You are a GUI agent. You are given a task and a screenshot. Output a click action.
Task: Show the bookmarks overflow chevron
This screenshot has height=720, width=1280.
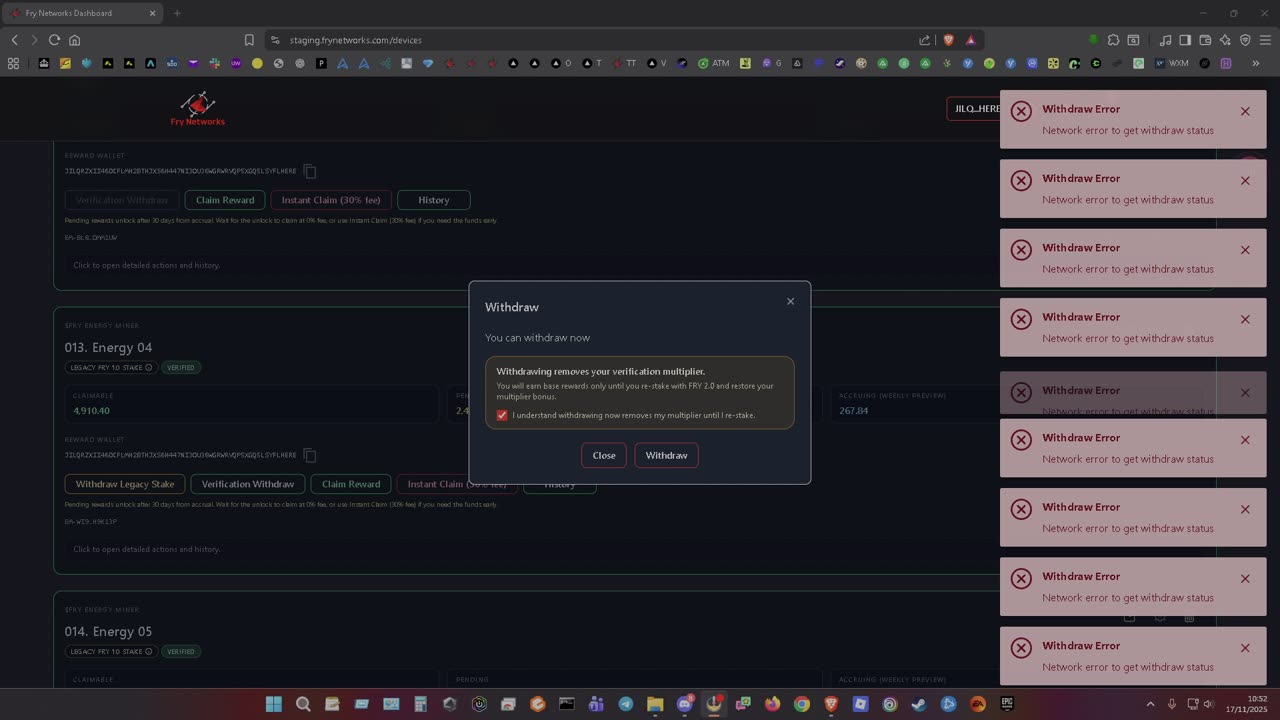tap(1255, 63)
